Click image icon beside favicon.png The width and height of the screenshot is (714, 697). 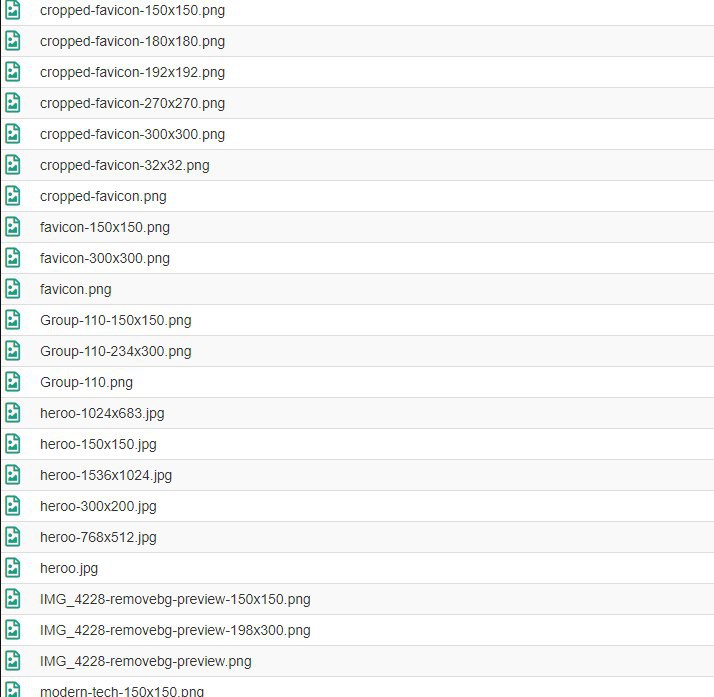[x=13, y=289]
